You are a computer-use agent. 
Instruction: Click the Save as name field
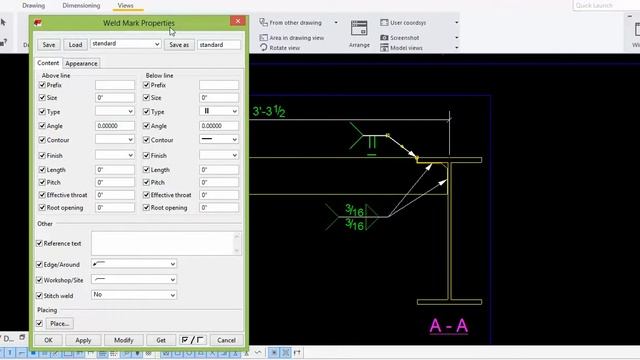[x=219, y=44]
